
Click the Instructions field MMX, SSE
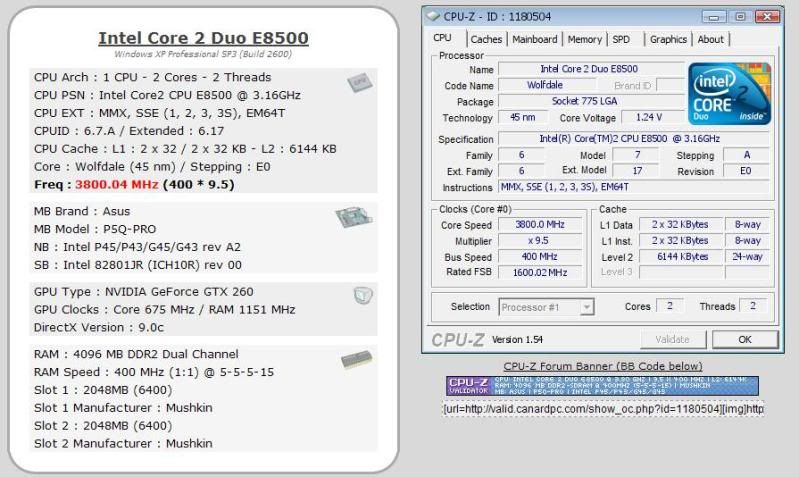[x=633, y=187]
